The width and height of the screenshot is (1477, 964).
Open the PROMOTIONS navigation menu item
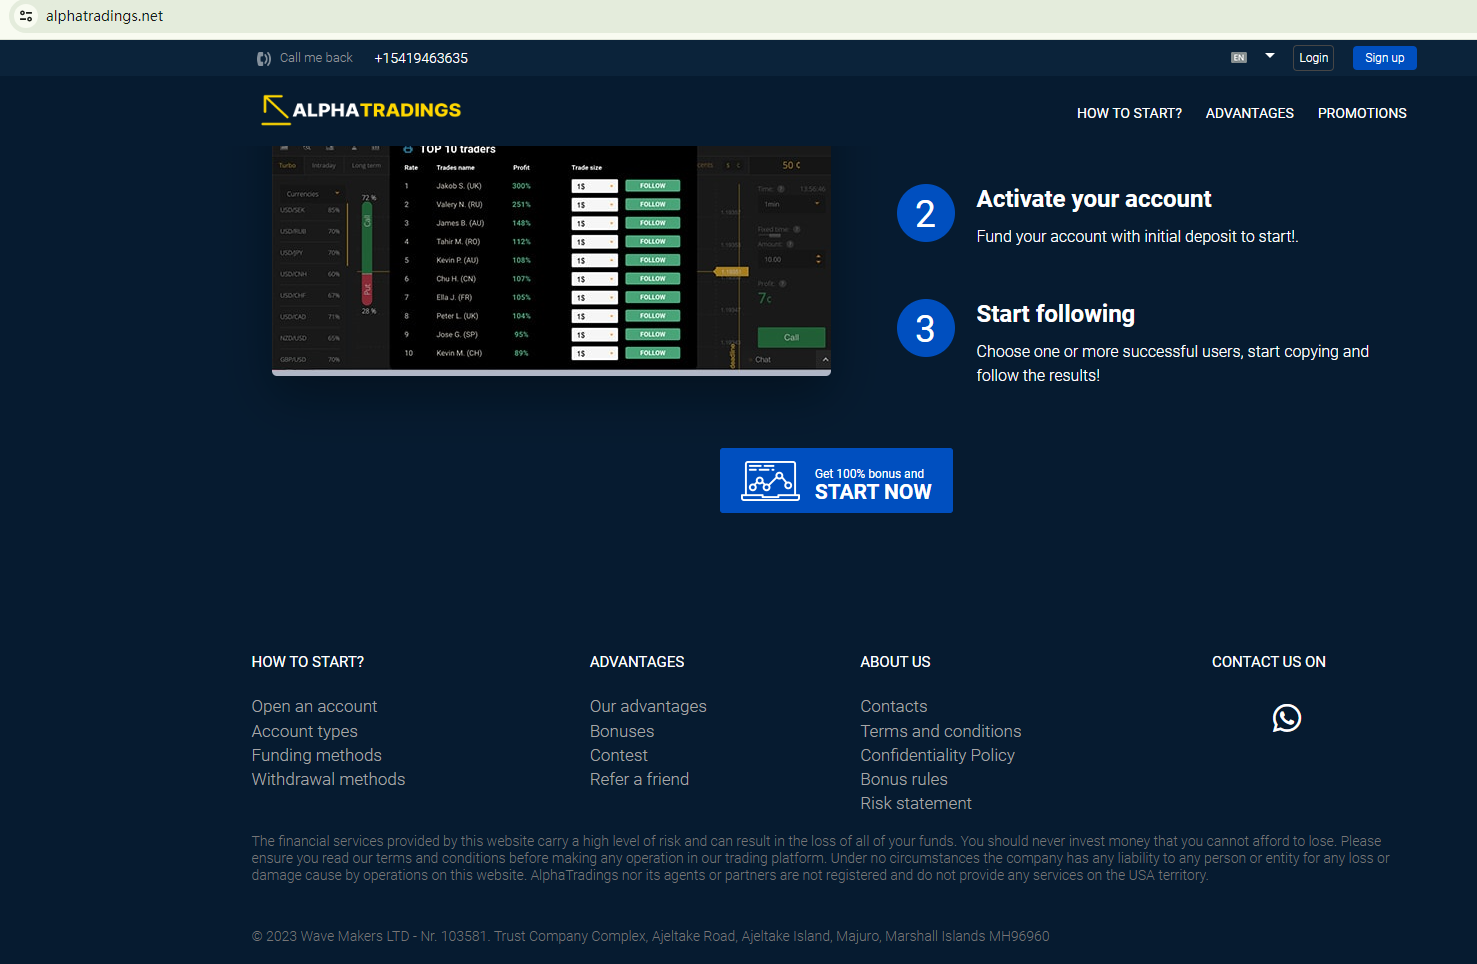pyautogui.click(x=1361, y=114)
